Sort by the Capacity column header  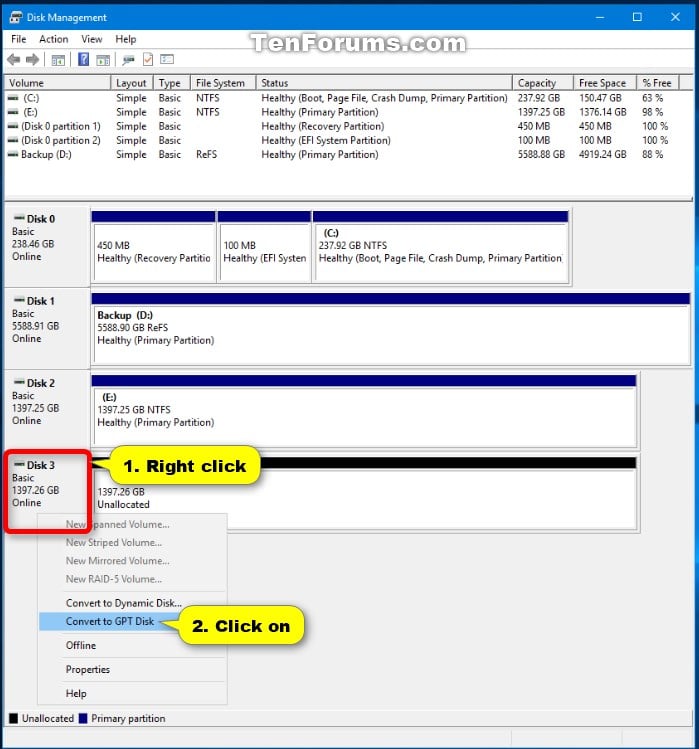click(x=543, y=83)
